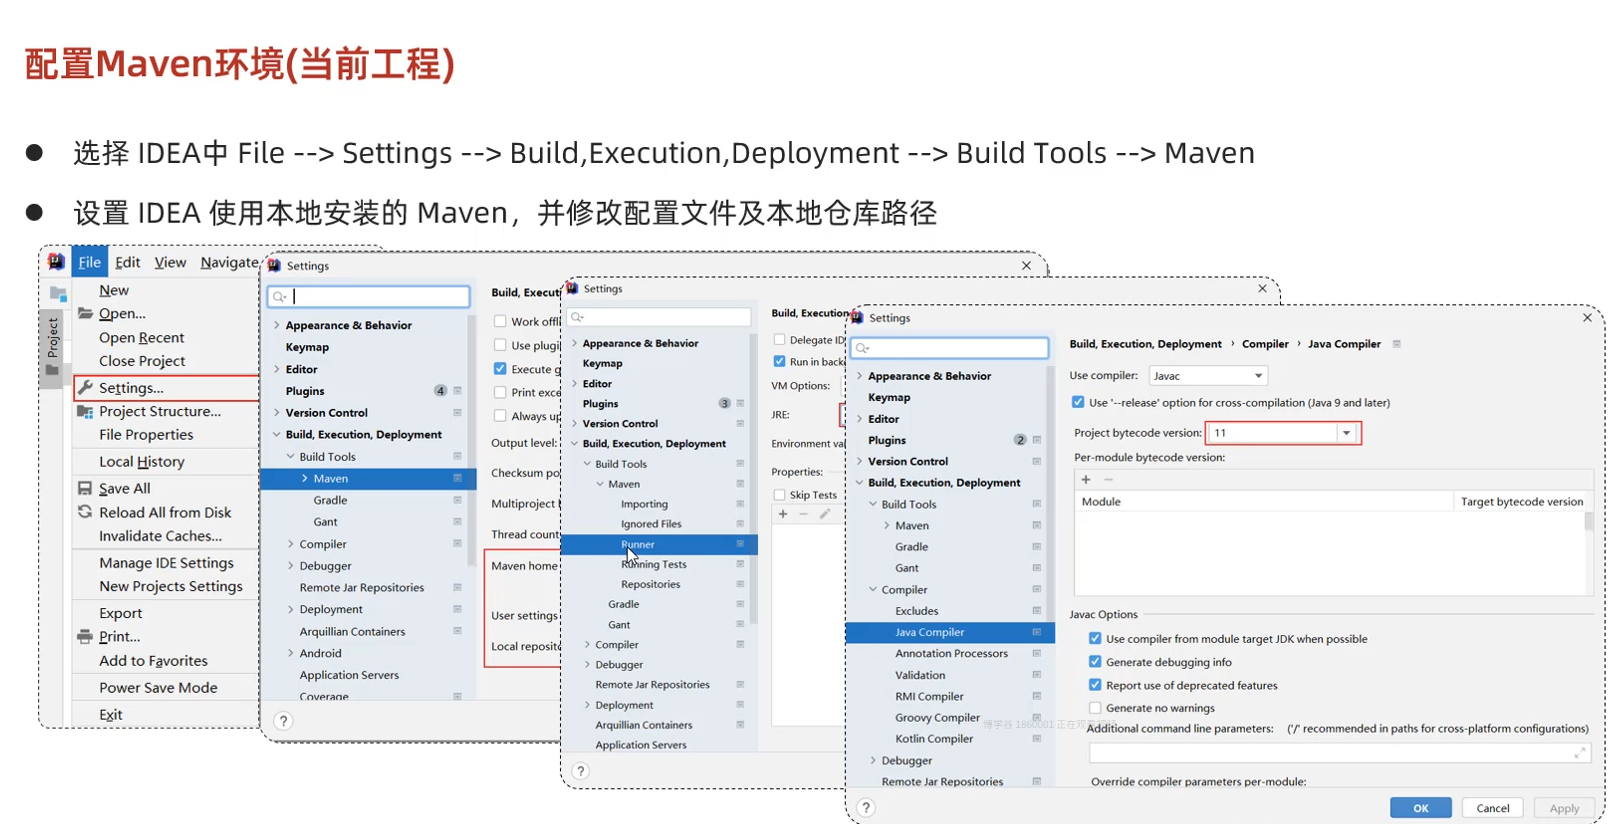Screen dimensions: 1623x824
Task: Click the search magnifier icon in first Settings window
Action: tap(280, 297)
